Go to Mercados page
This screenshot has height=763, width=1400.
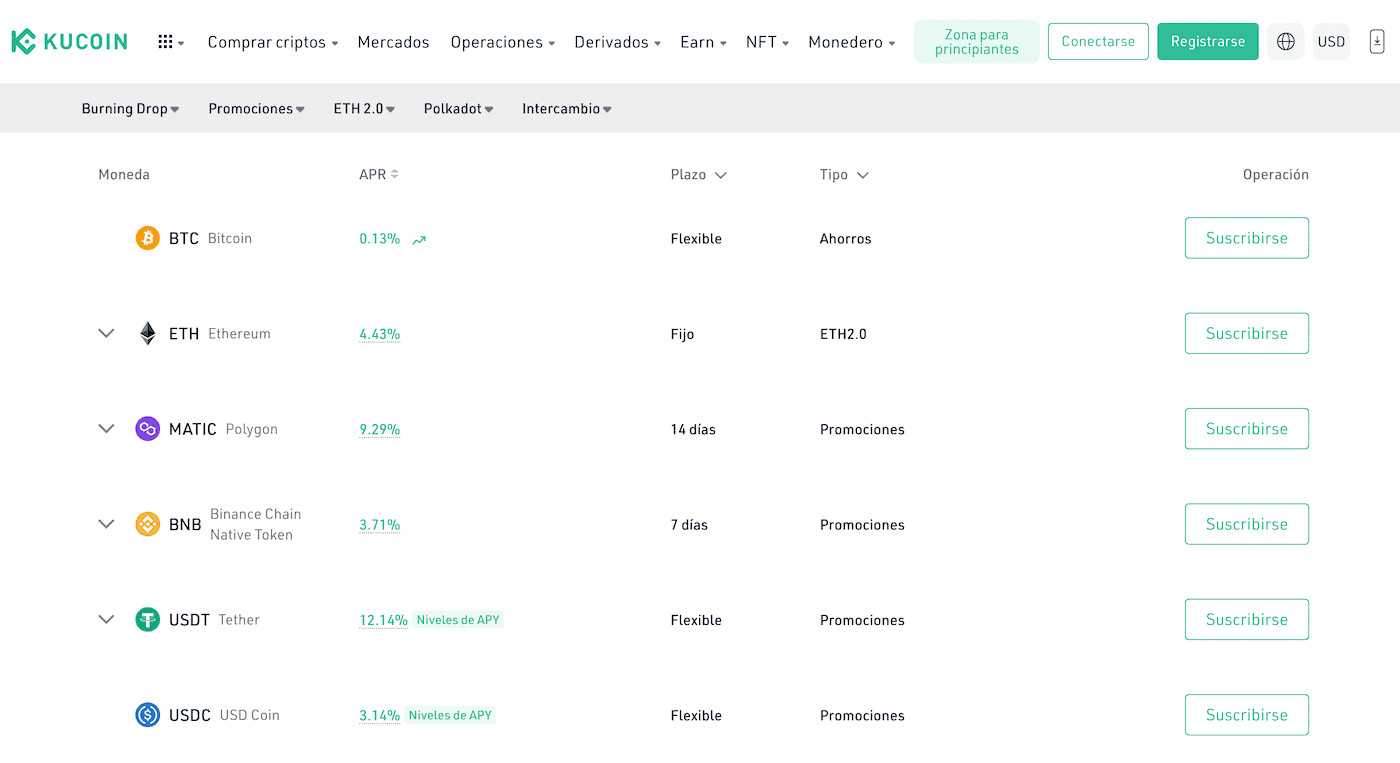(393, 42)
